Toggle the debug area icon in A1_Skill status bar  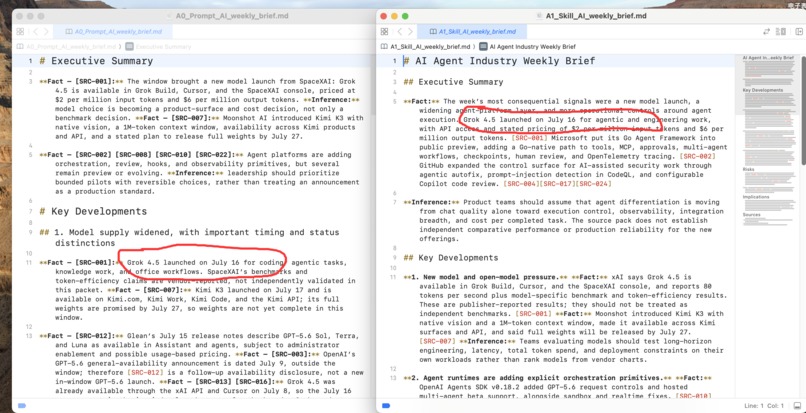[x=797, y=406]
